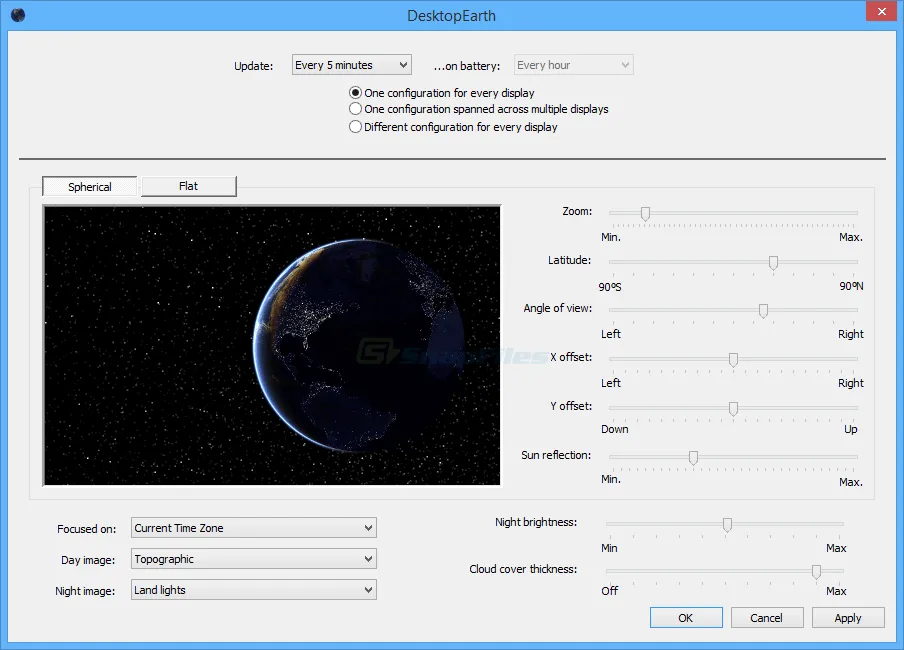Open the Day image dropdown
The image size is (904, 650).
(254, 559)
